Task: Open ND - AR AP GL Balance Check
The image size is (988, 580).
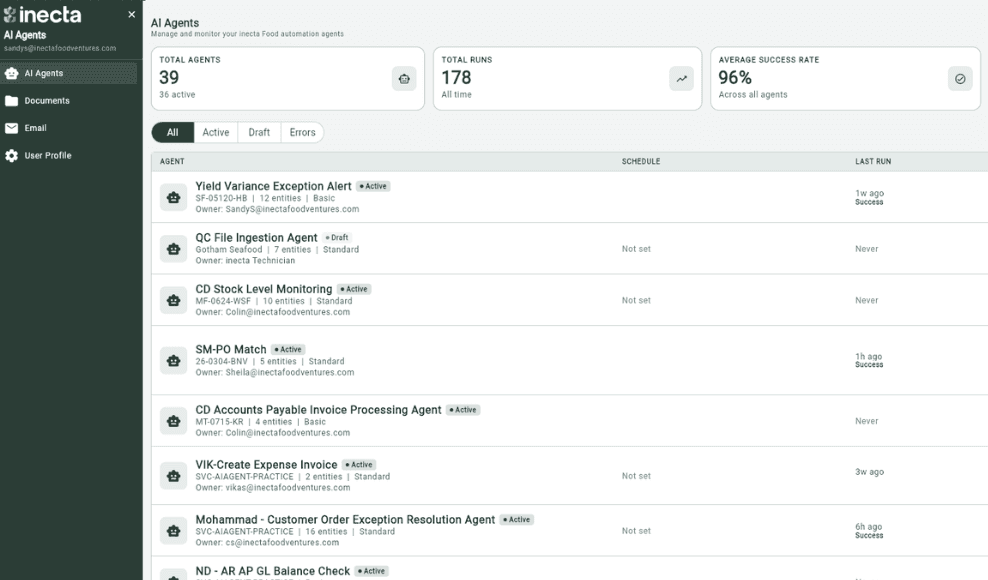Action: (272, 571)
